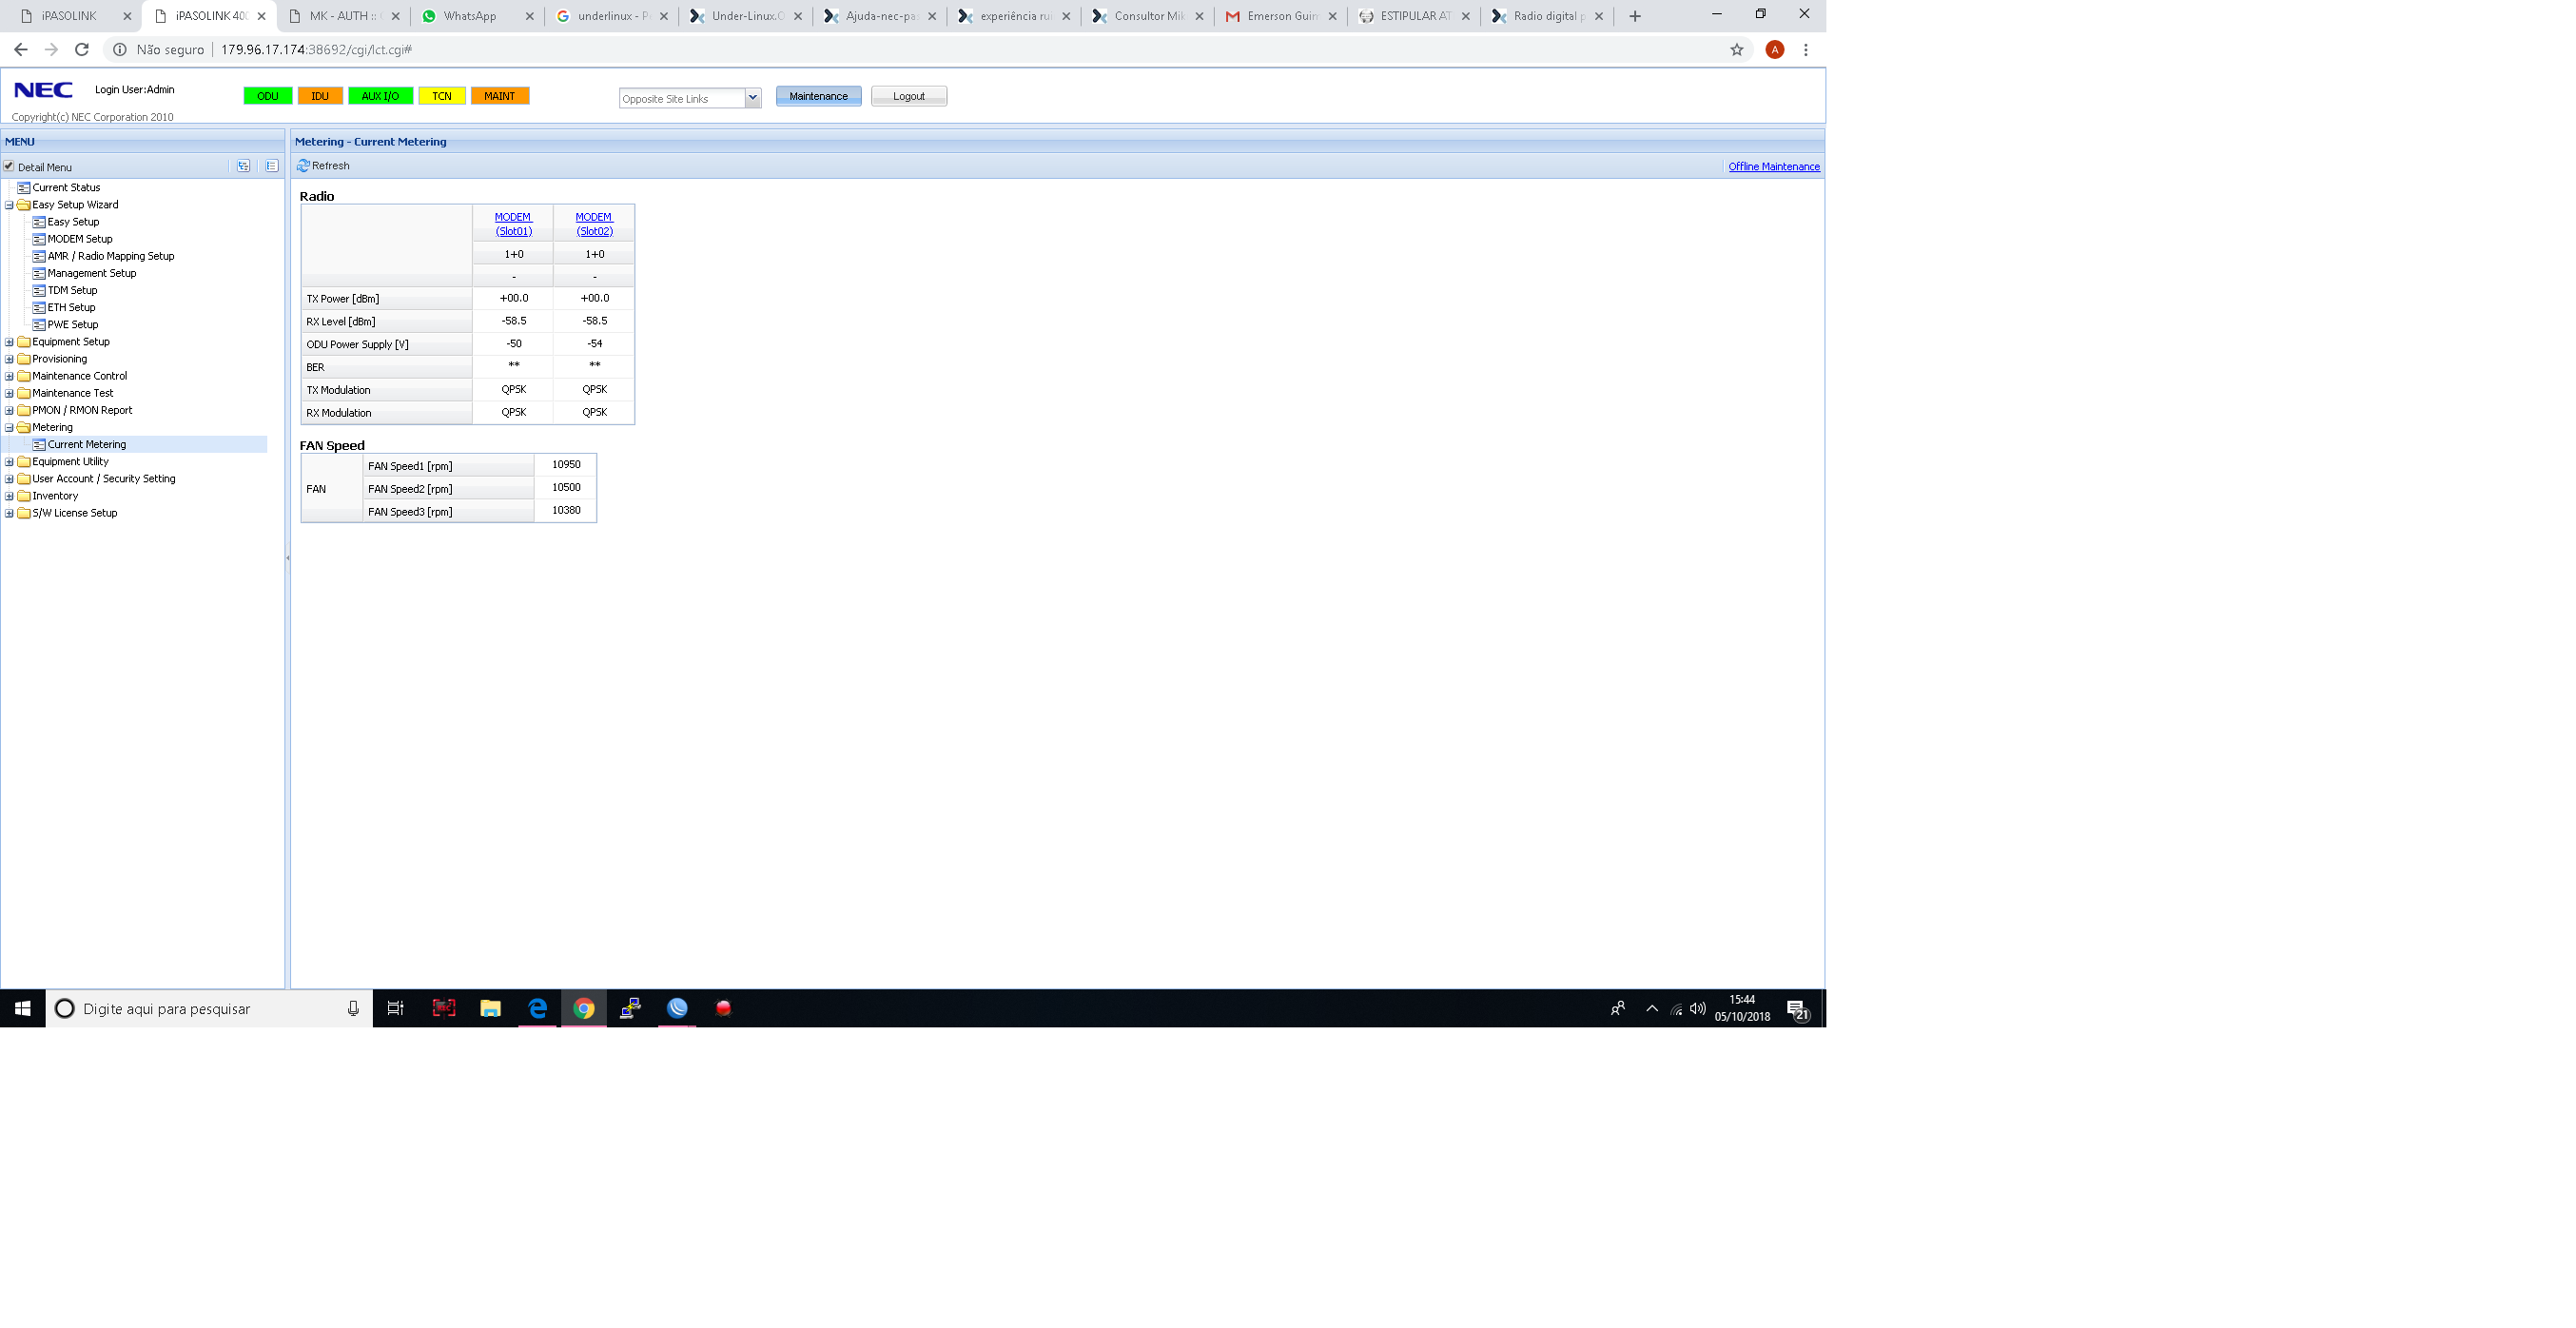This screenshot has height=1328, width=2576.
Task: Click the MODEM (Slot01) link
Action: pos(513,224)
